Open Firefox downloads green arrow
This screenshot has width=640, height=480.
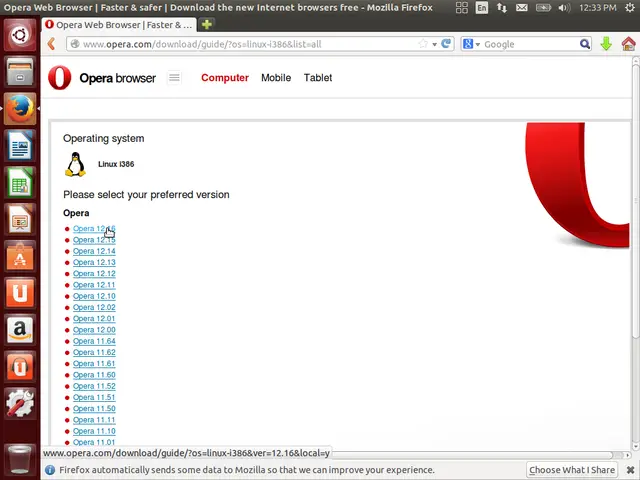click(x=606, y=44)
